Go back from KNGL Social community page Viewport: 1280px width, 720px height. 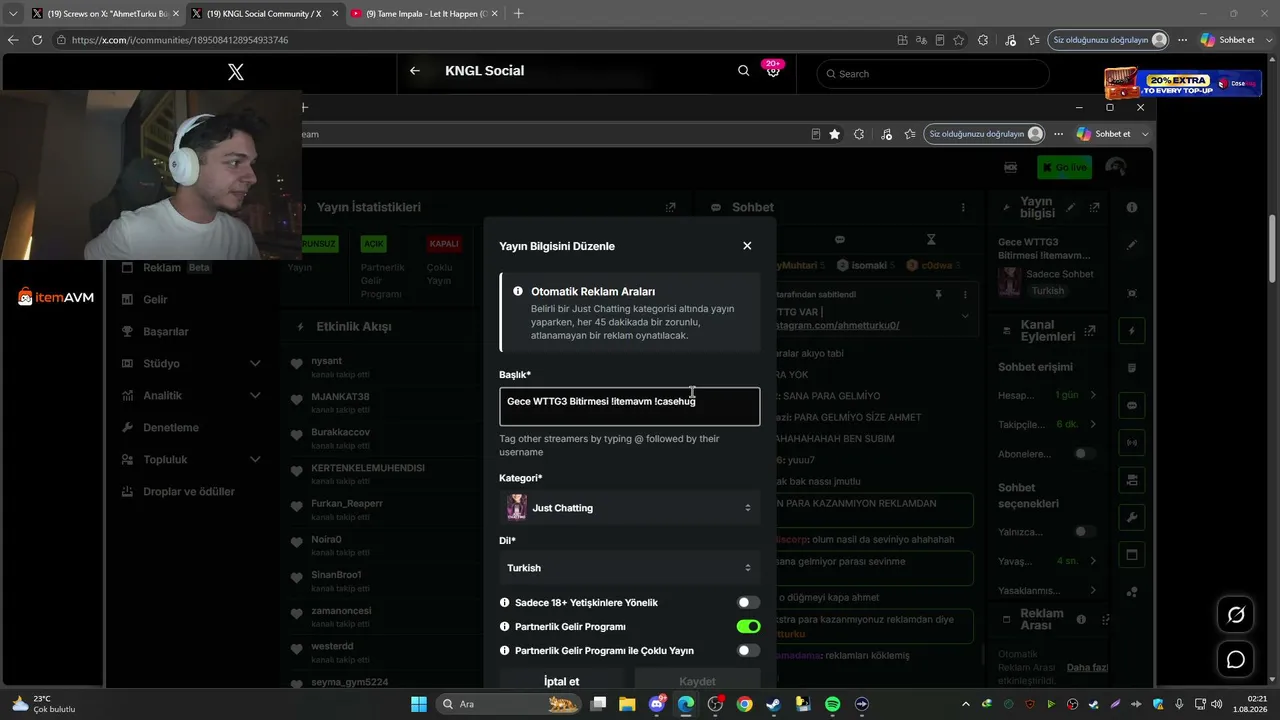pos(415,71)
